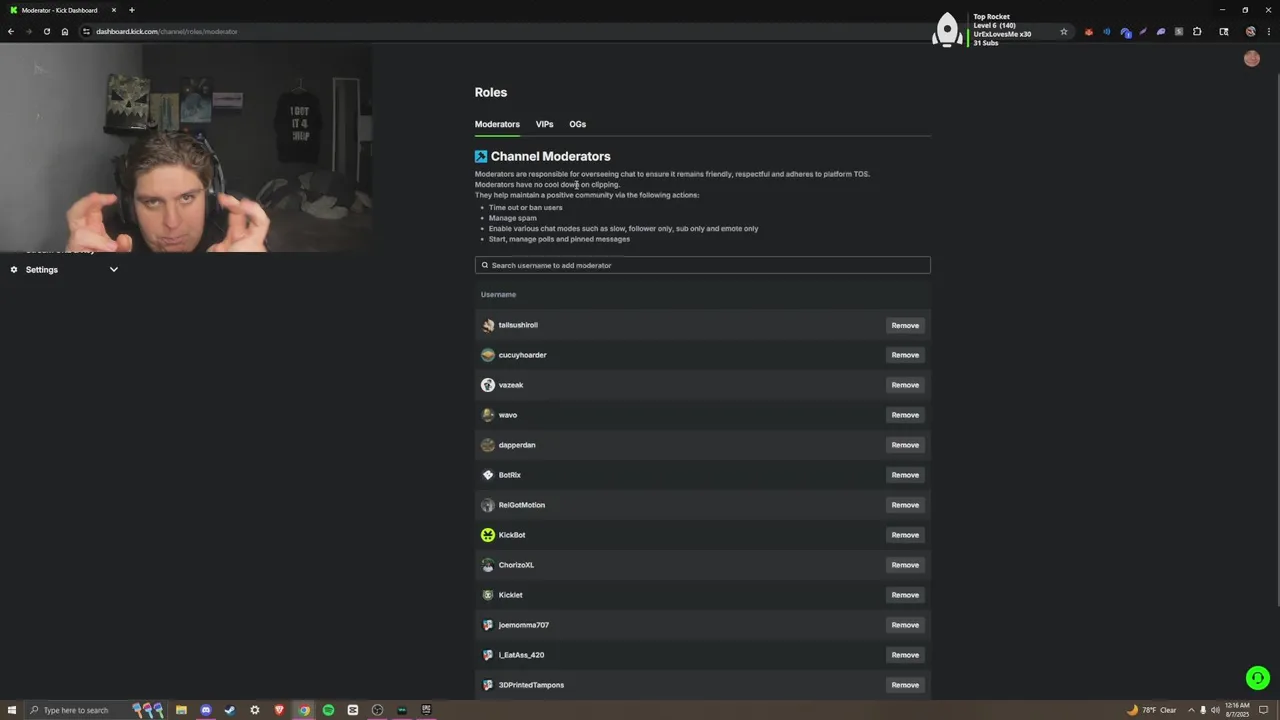Screen dimensions: 1280x720
Task: Remove moderator Kicklet
Action: 905,595
